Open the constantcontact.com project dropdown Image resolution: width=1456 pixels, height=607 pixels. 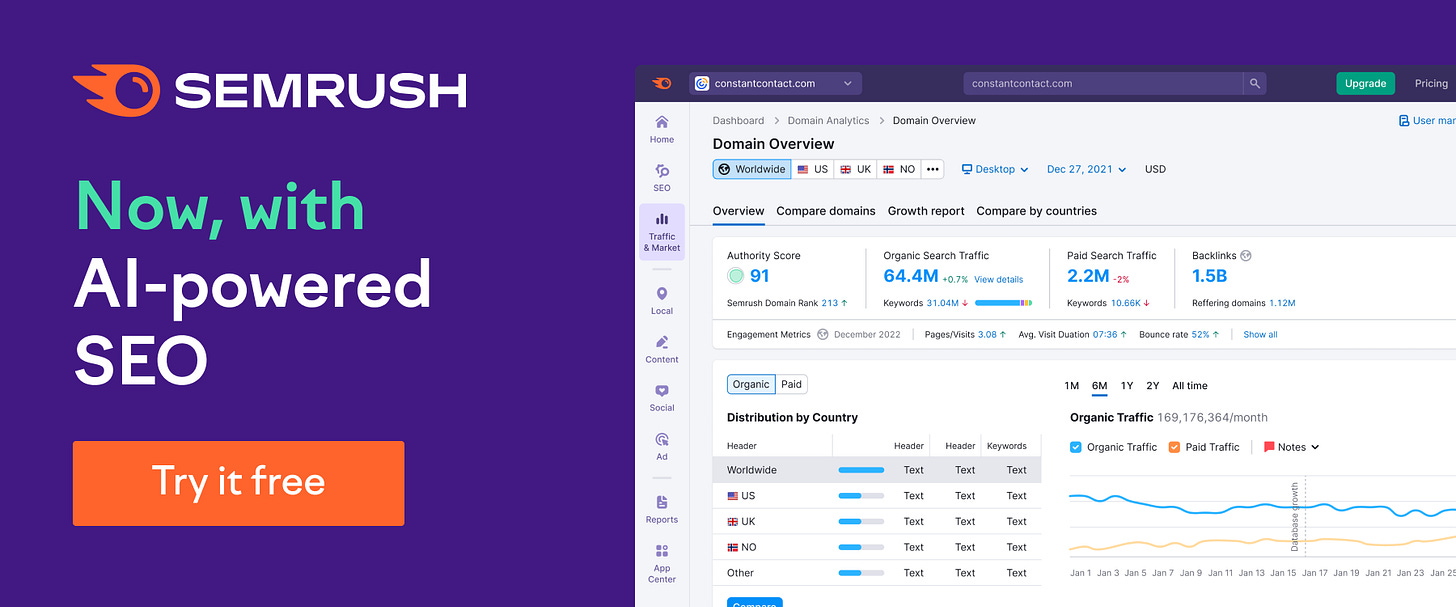(x=775, y=83)
